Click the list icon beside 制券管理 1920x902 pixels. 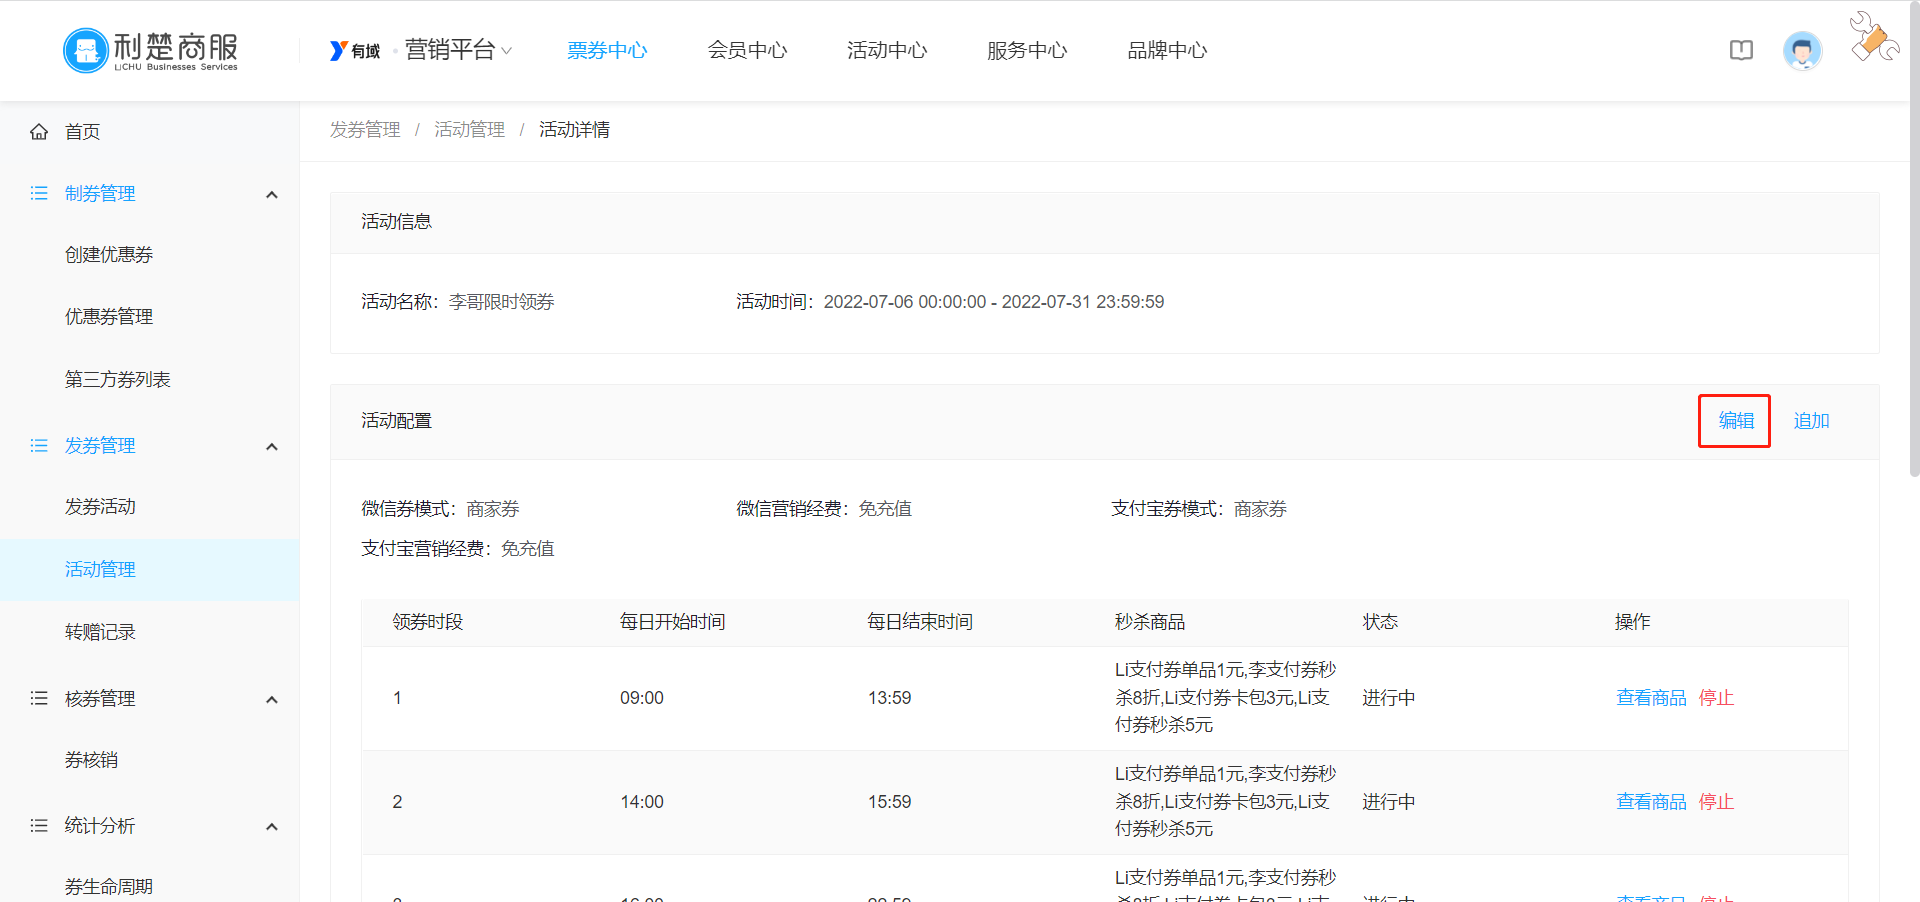(x=39, y=193)
